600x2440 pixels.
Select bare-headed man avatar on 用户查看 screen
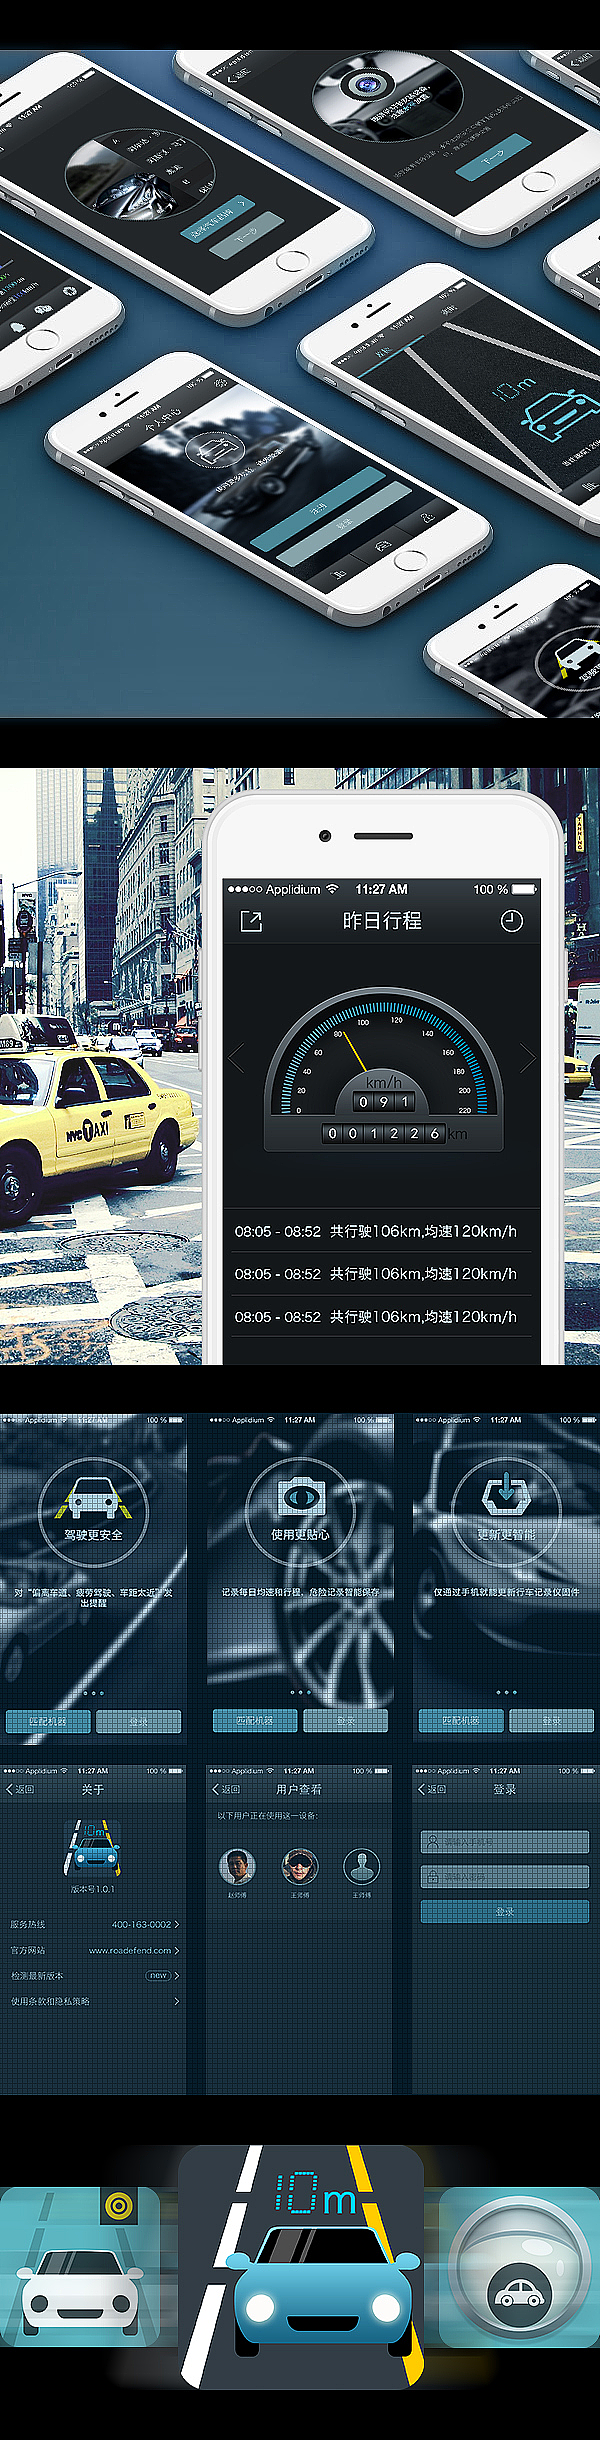point(237,1866)
